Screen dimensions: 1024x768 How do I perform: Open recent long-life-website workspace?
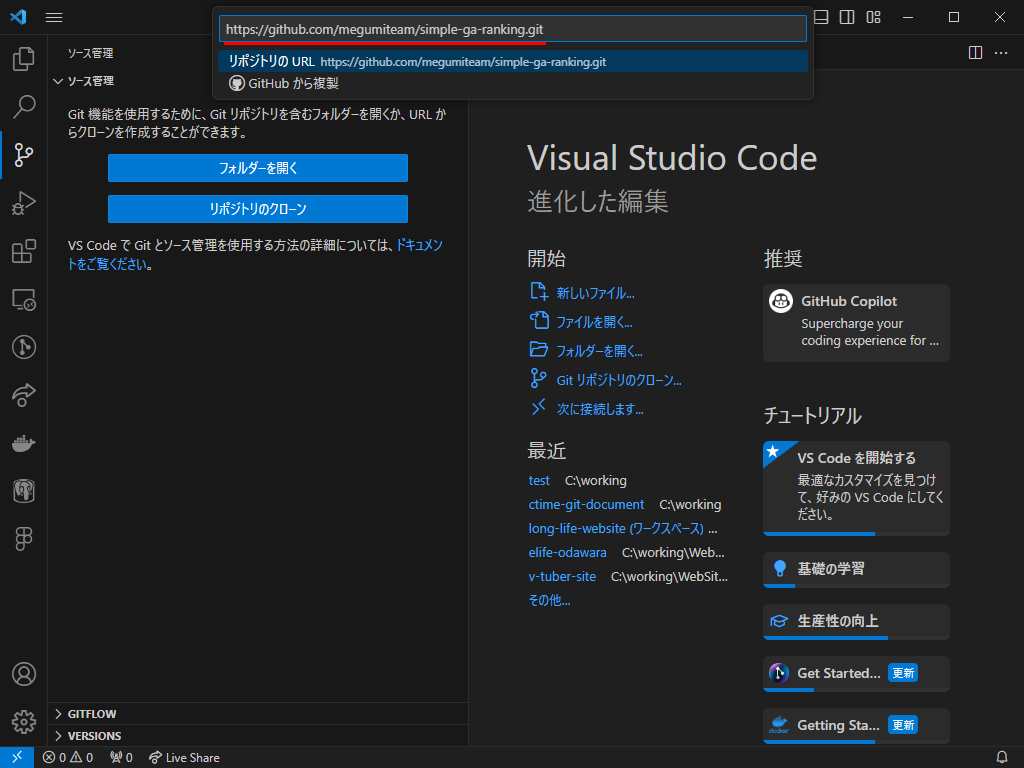[x=616, y=528]
